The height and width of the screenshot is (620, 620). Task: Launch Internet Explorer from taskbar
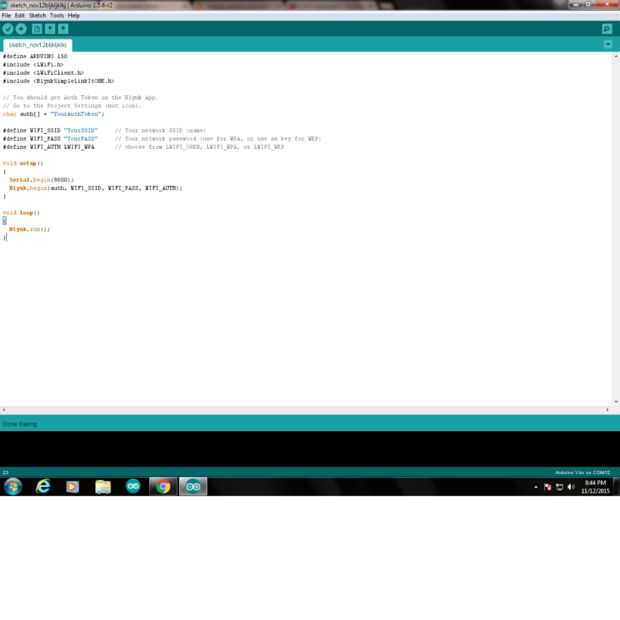pyautogui.click(x=43, y=486)
